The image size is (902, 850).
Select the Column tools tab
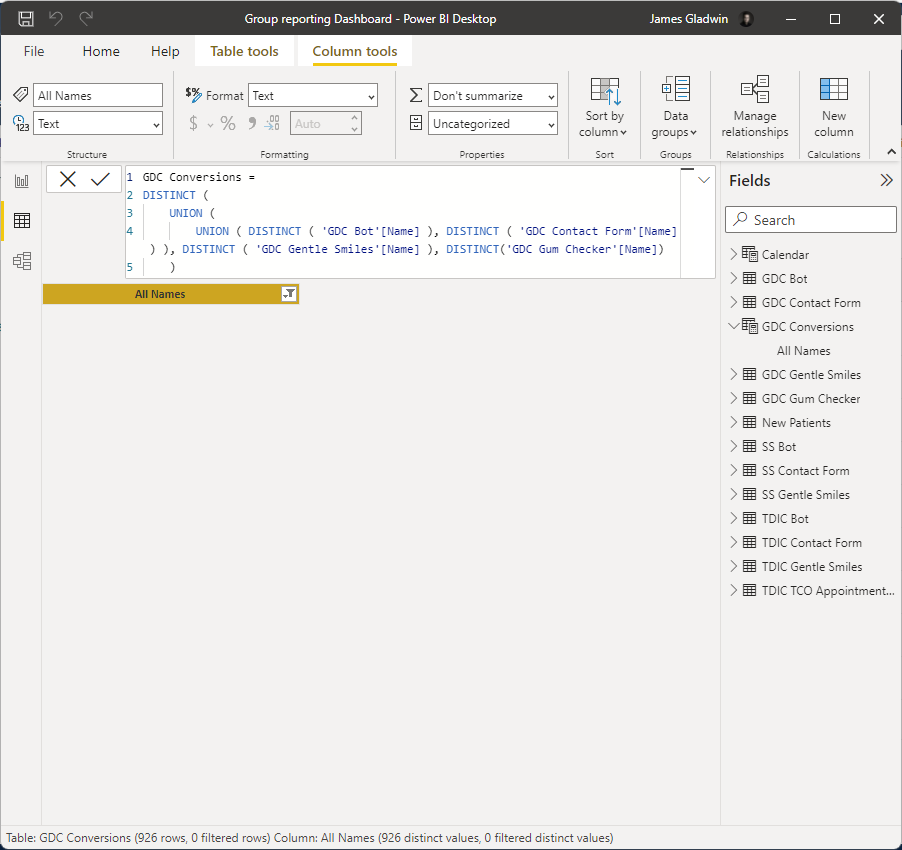tap(355, 51)
